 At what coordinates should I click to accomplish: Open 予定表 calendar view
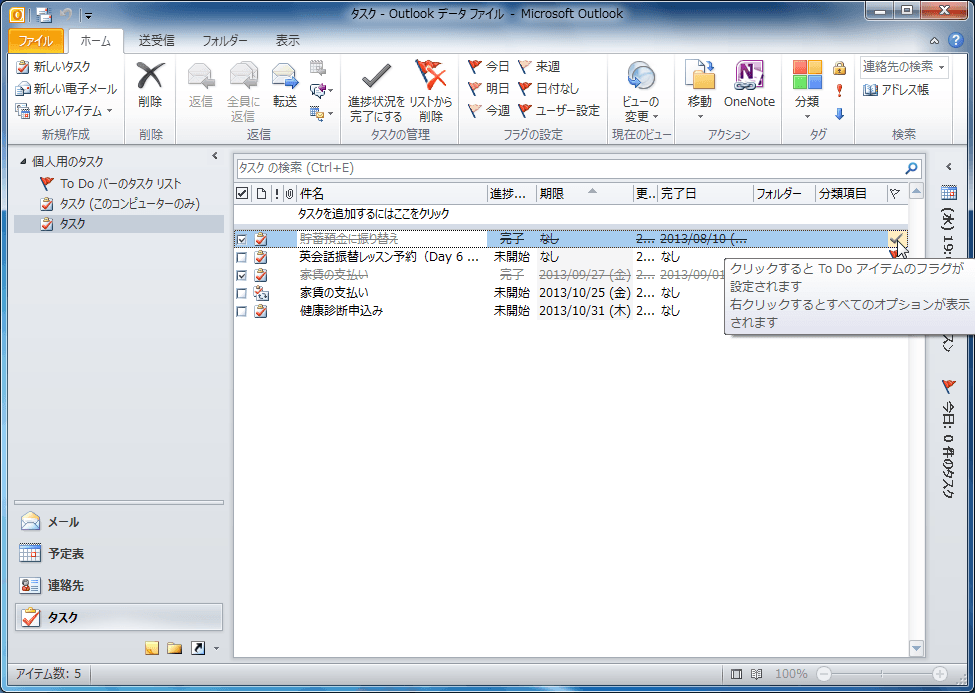click(119, 553)
